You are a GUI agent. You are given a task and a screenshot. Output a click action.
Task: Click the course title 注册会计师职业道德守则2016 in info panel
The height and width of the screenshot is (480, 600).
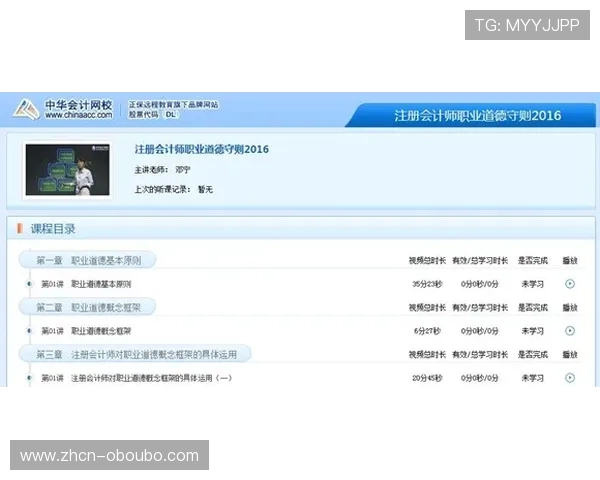click(x=202, y=149)
